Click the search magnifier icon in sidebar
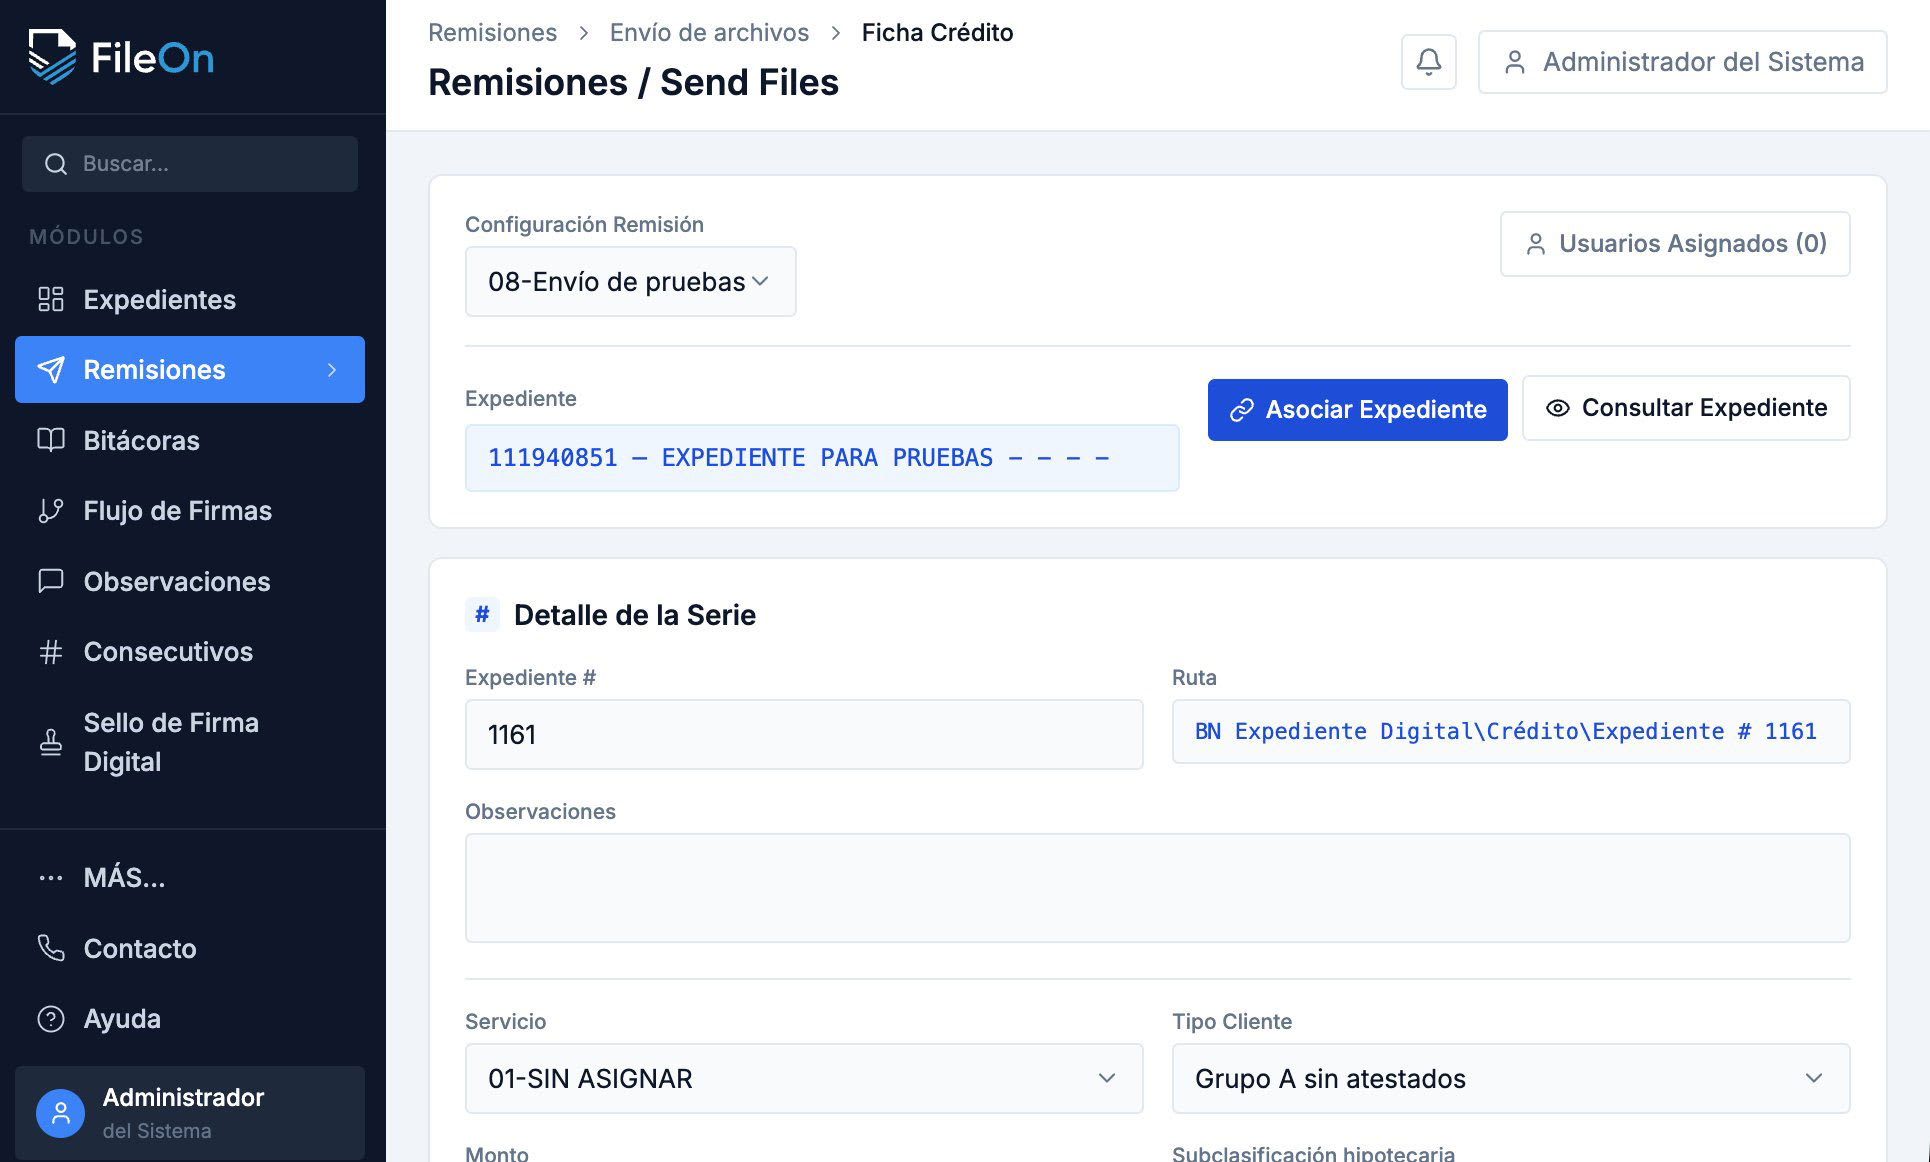This screenshot has width=1930, height=1162. (x=56, y=164)
